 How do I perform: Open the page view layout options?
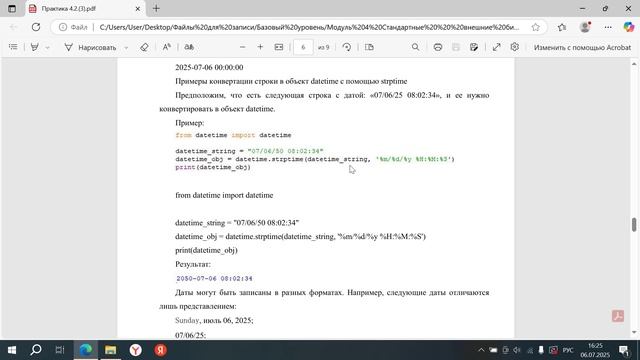click(369, 47)
